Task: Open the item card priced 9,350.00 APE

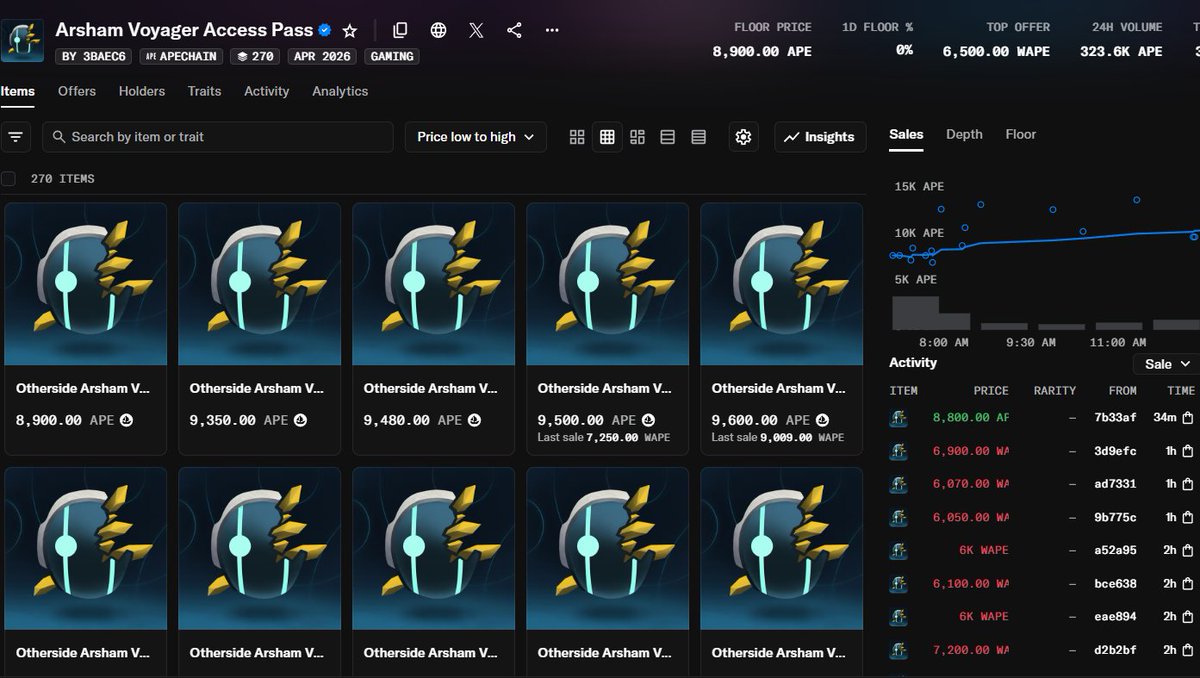Action: click(x=259, y=329)
